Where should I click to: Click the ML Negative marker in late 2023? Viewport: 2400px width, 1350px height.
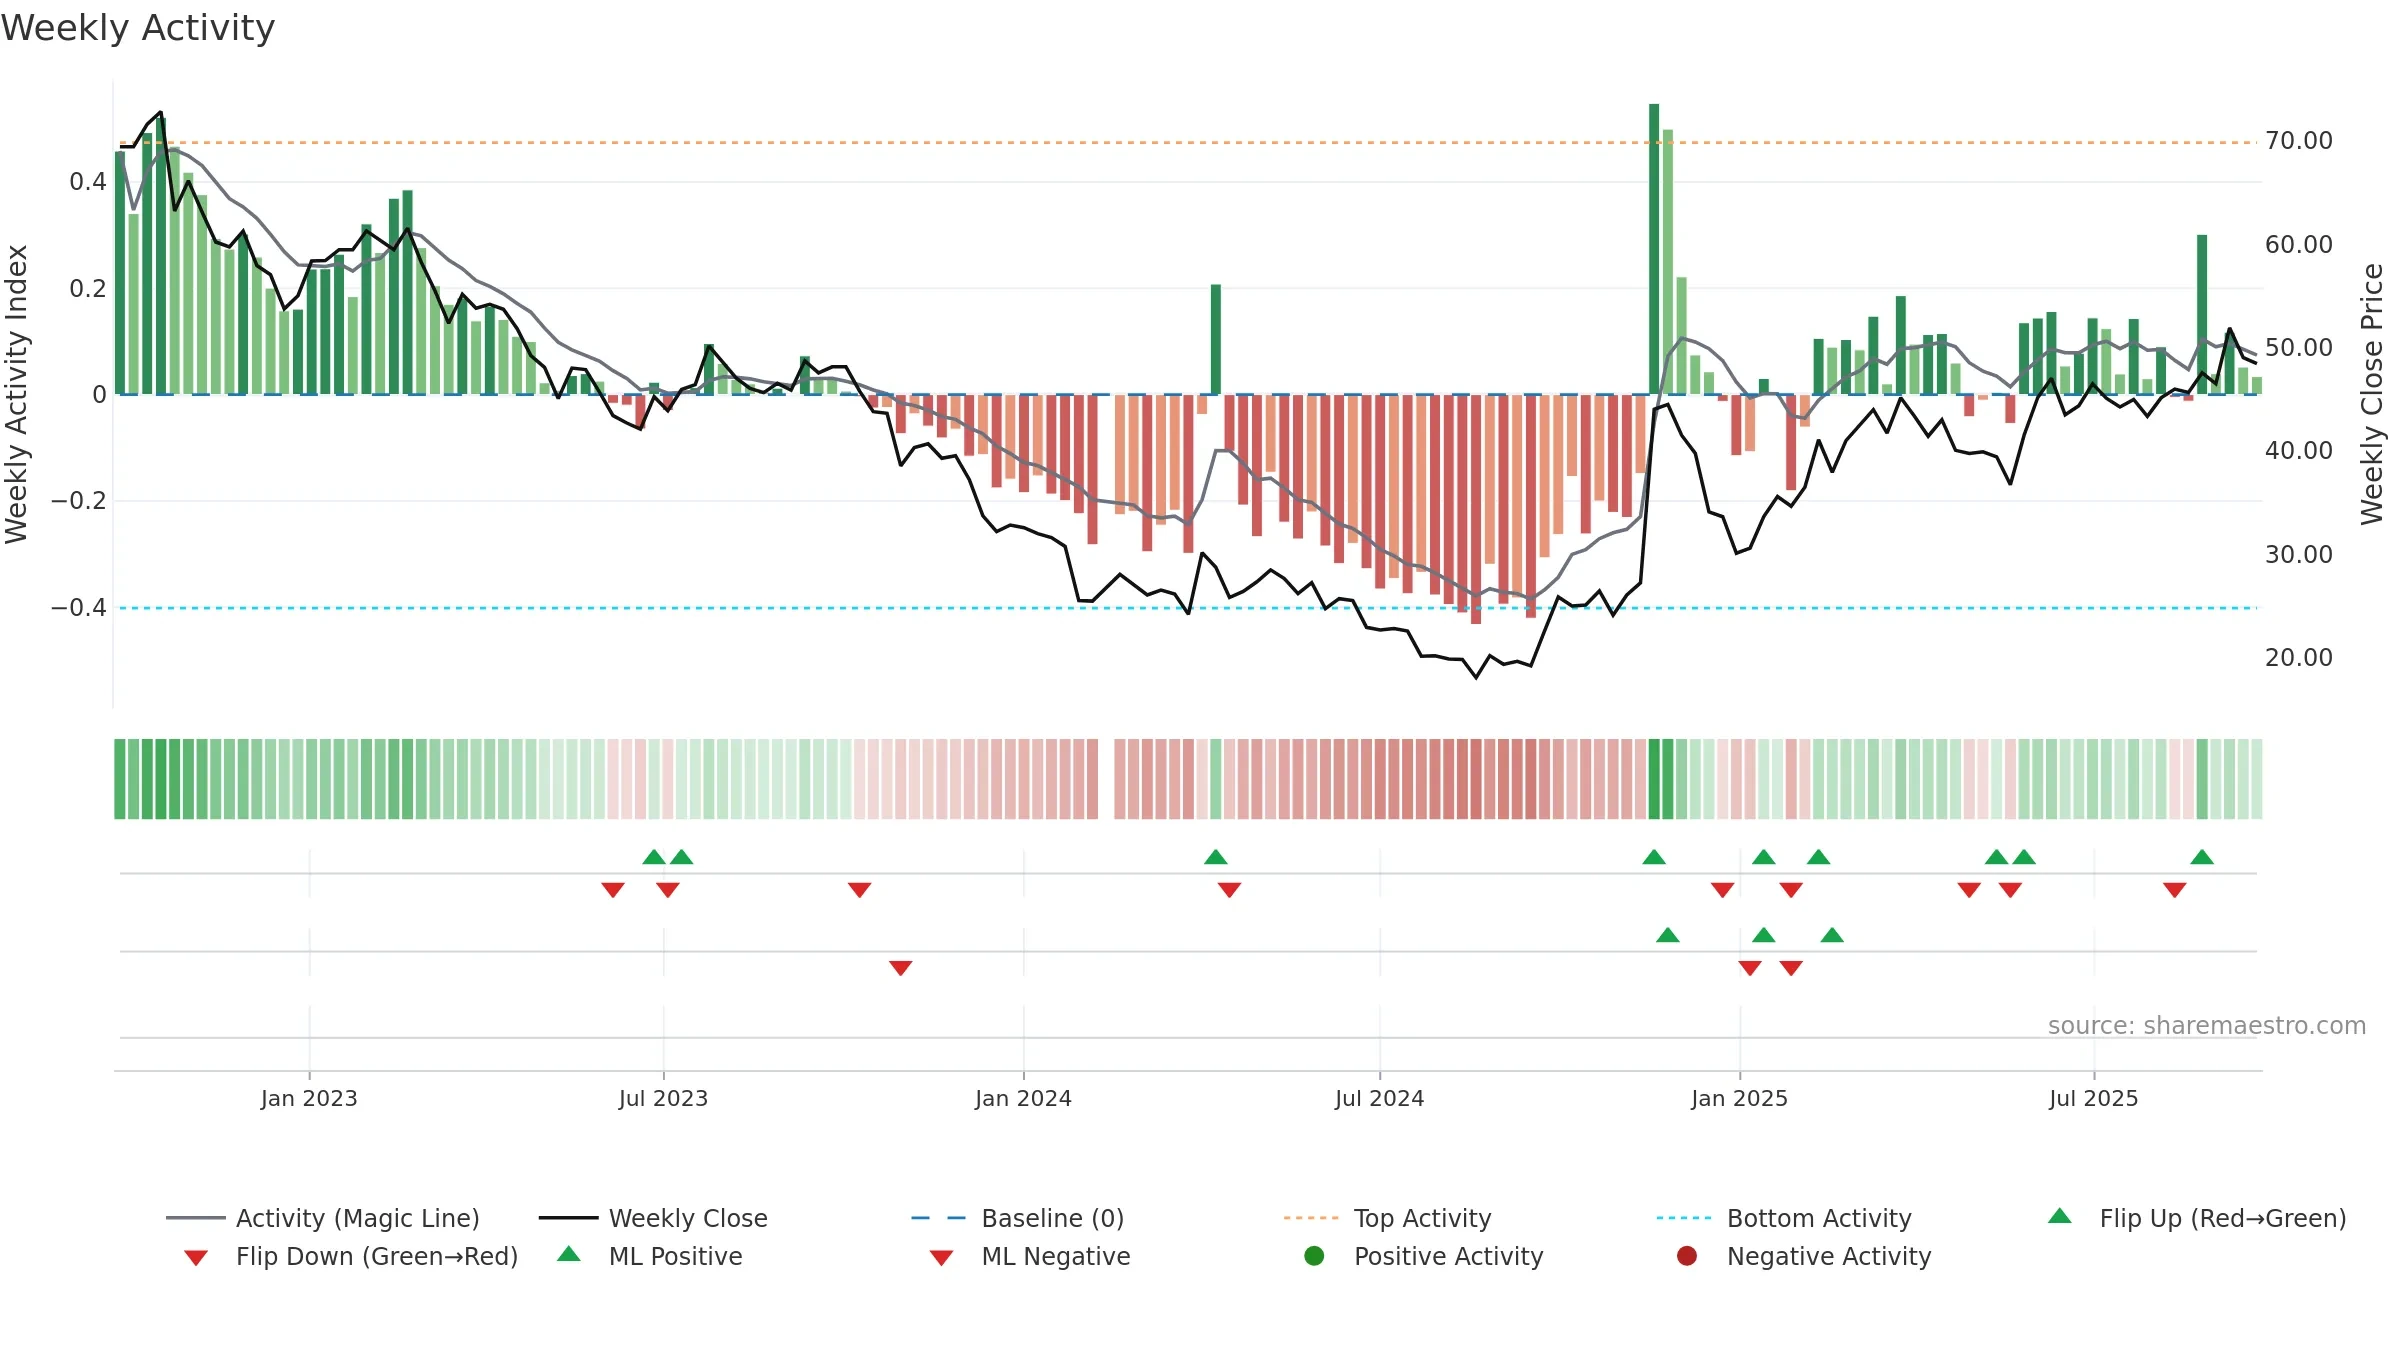pos(900,968)
